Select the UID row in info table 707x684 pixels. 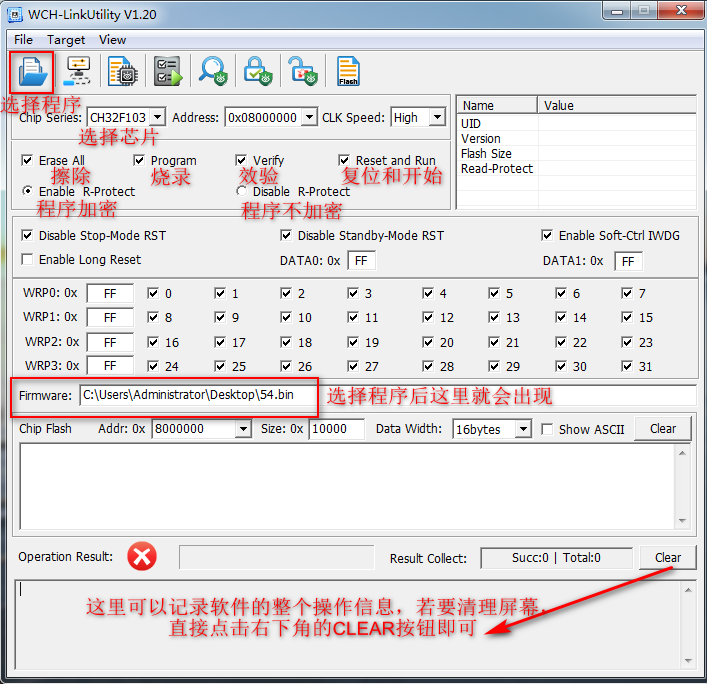[577, 124]
